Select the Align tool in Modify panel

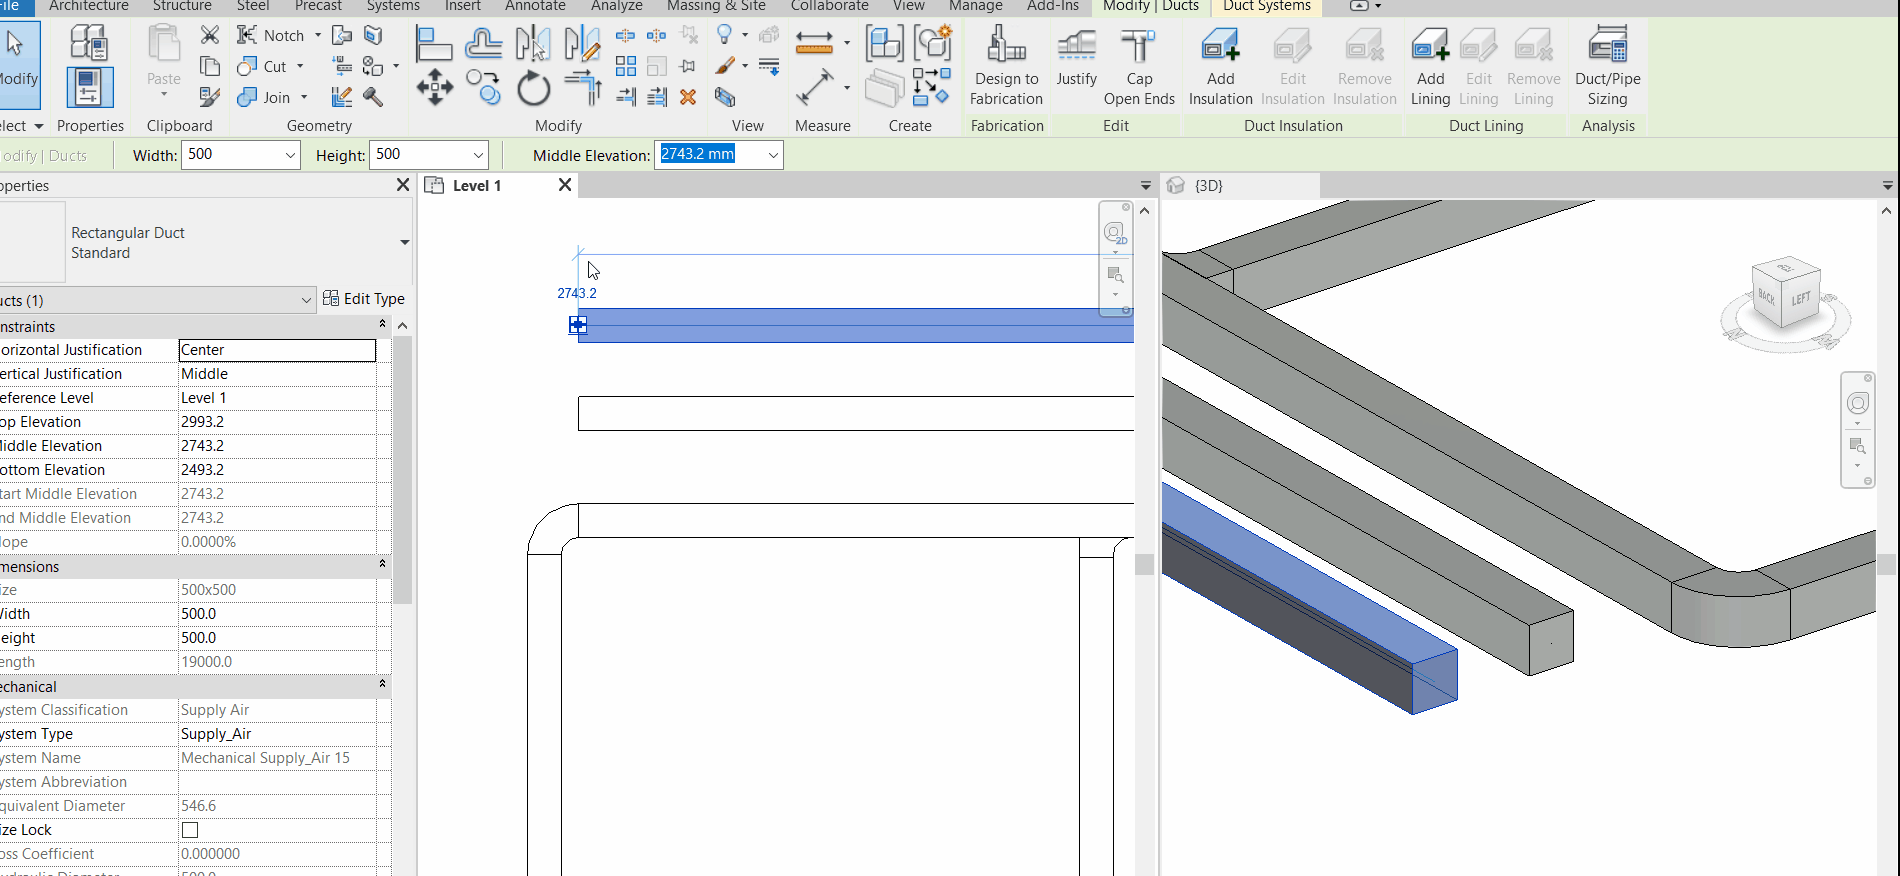click(434, 44)
